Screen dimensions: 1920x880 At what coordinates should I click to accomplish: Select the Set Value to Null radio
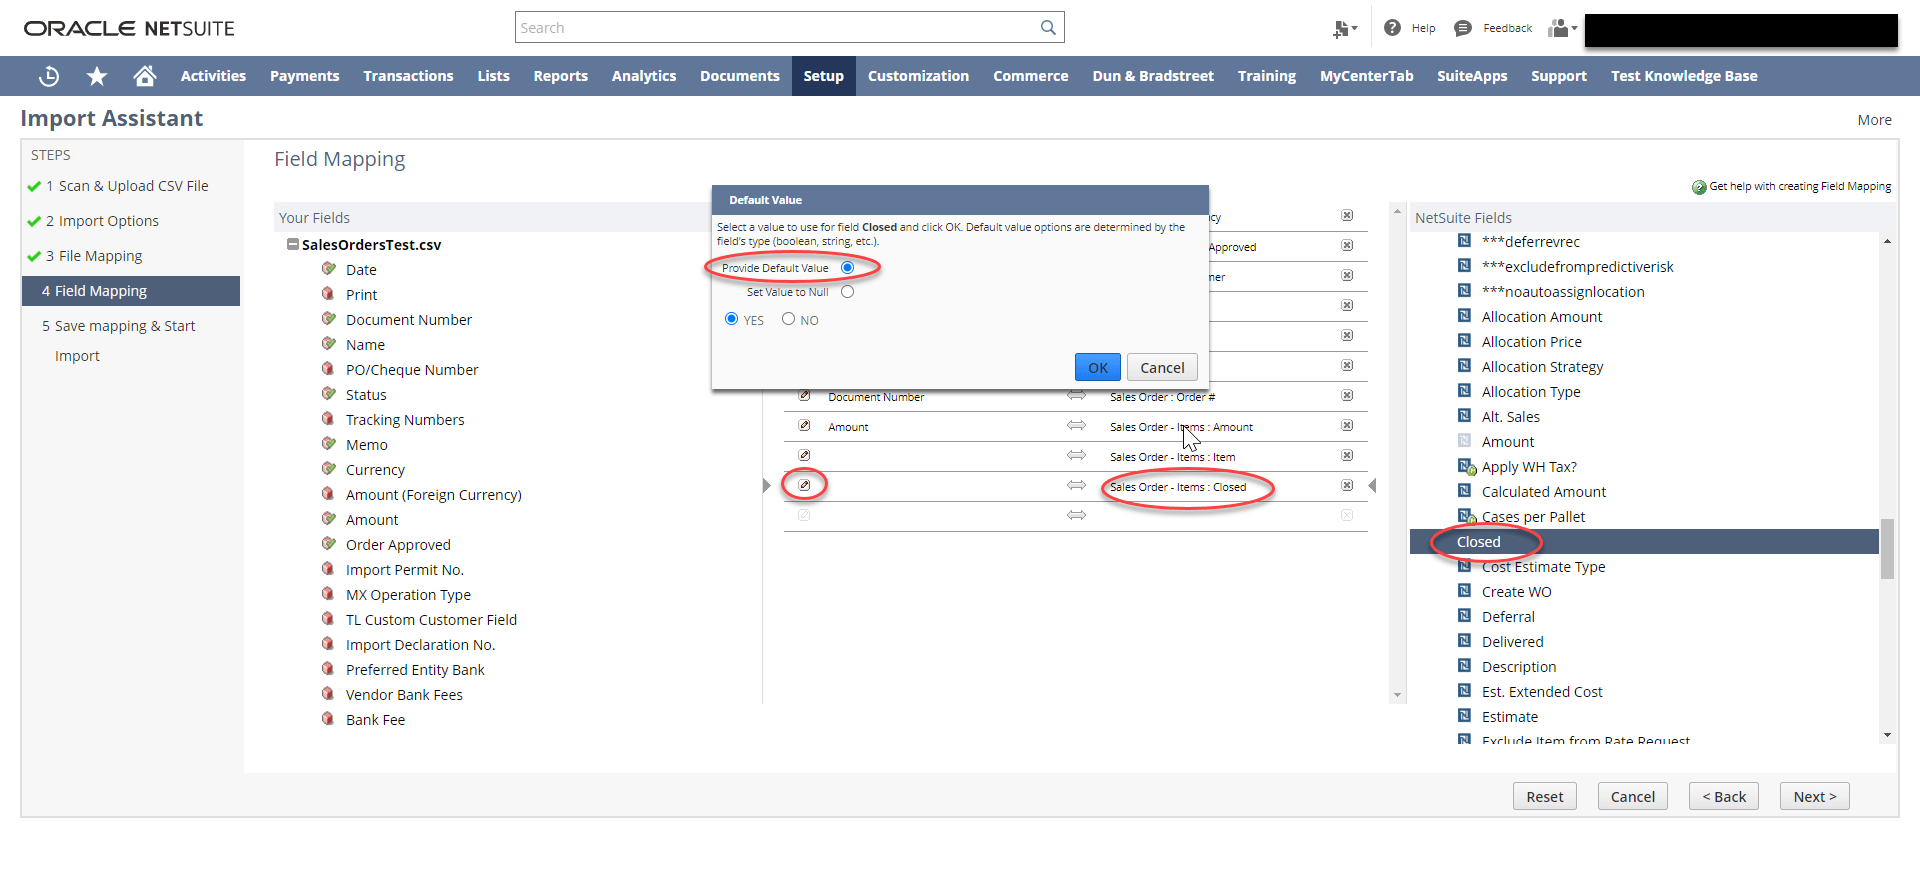click(848, 292)
